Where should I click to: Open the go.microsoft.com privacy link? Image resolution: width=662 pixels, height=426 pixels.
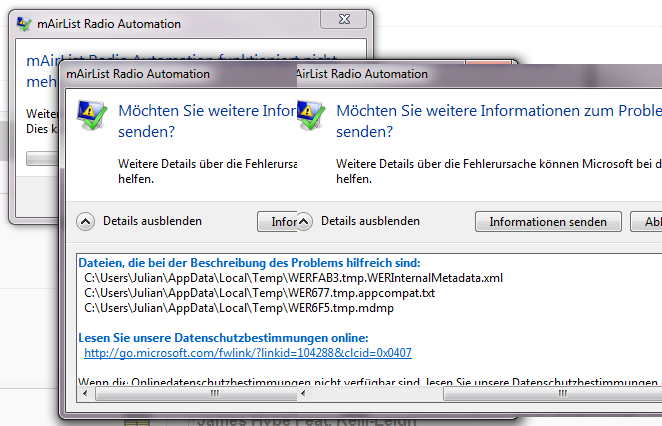[248, 353]
